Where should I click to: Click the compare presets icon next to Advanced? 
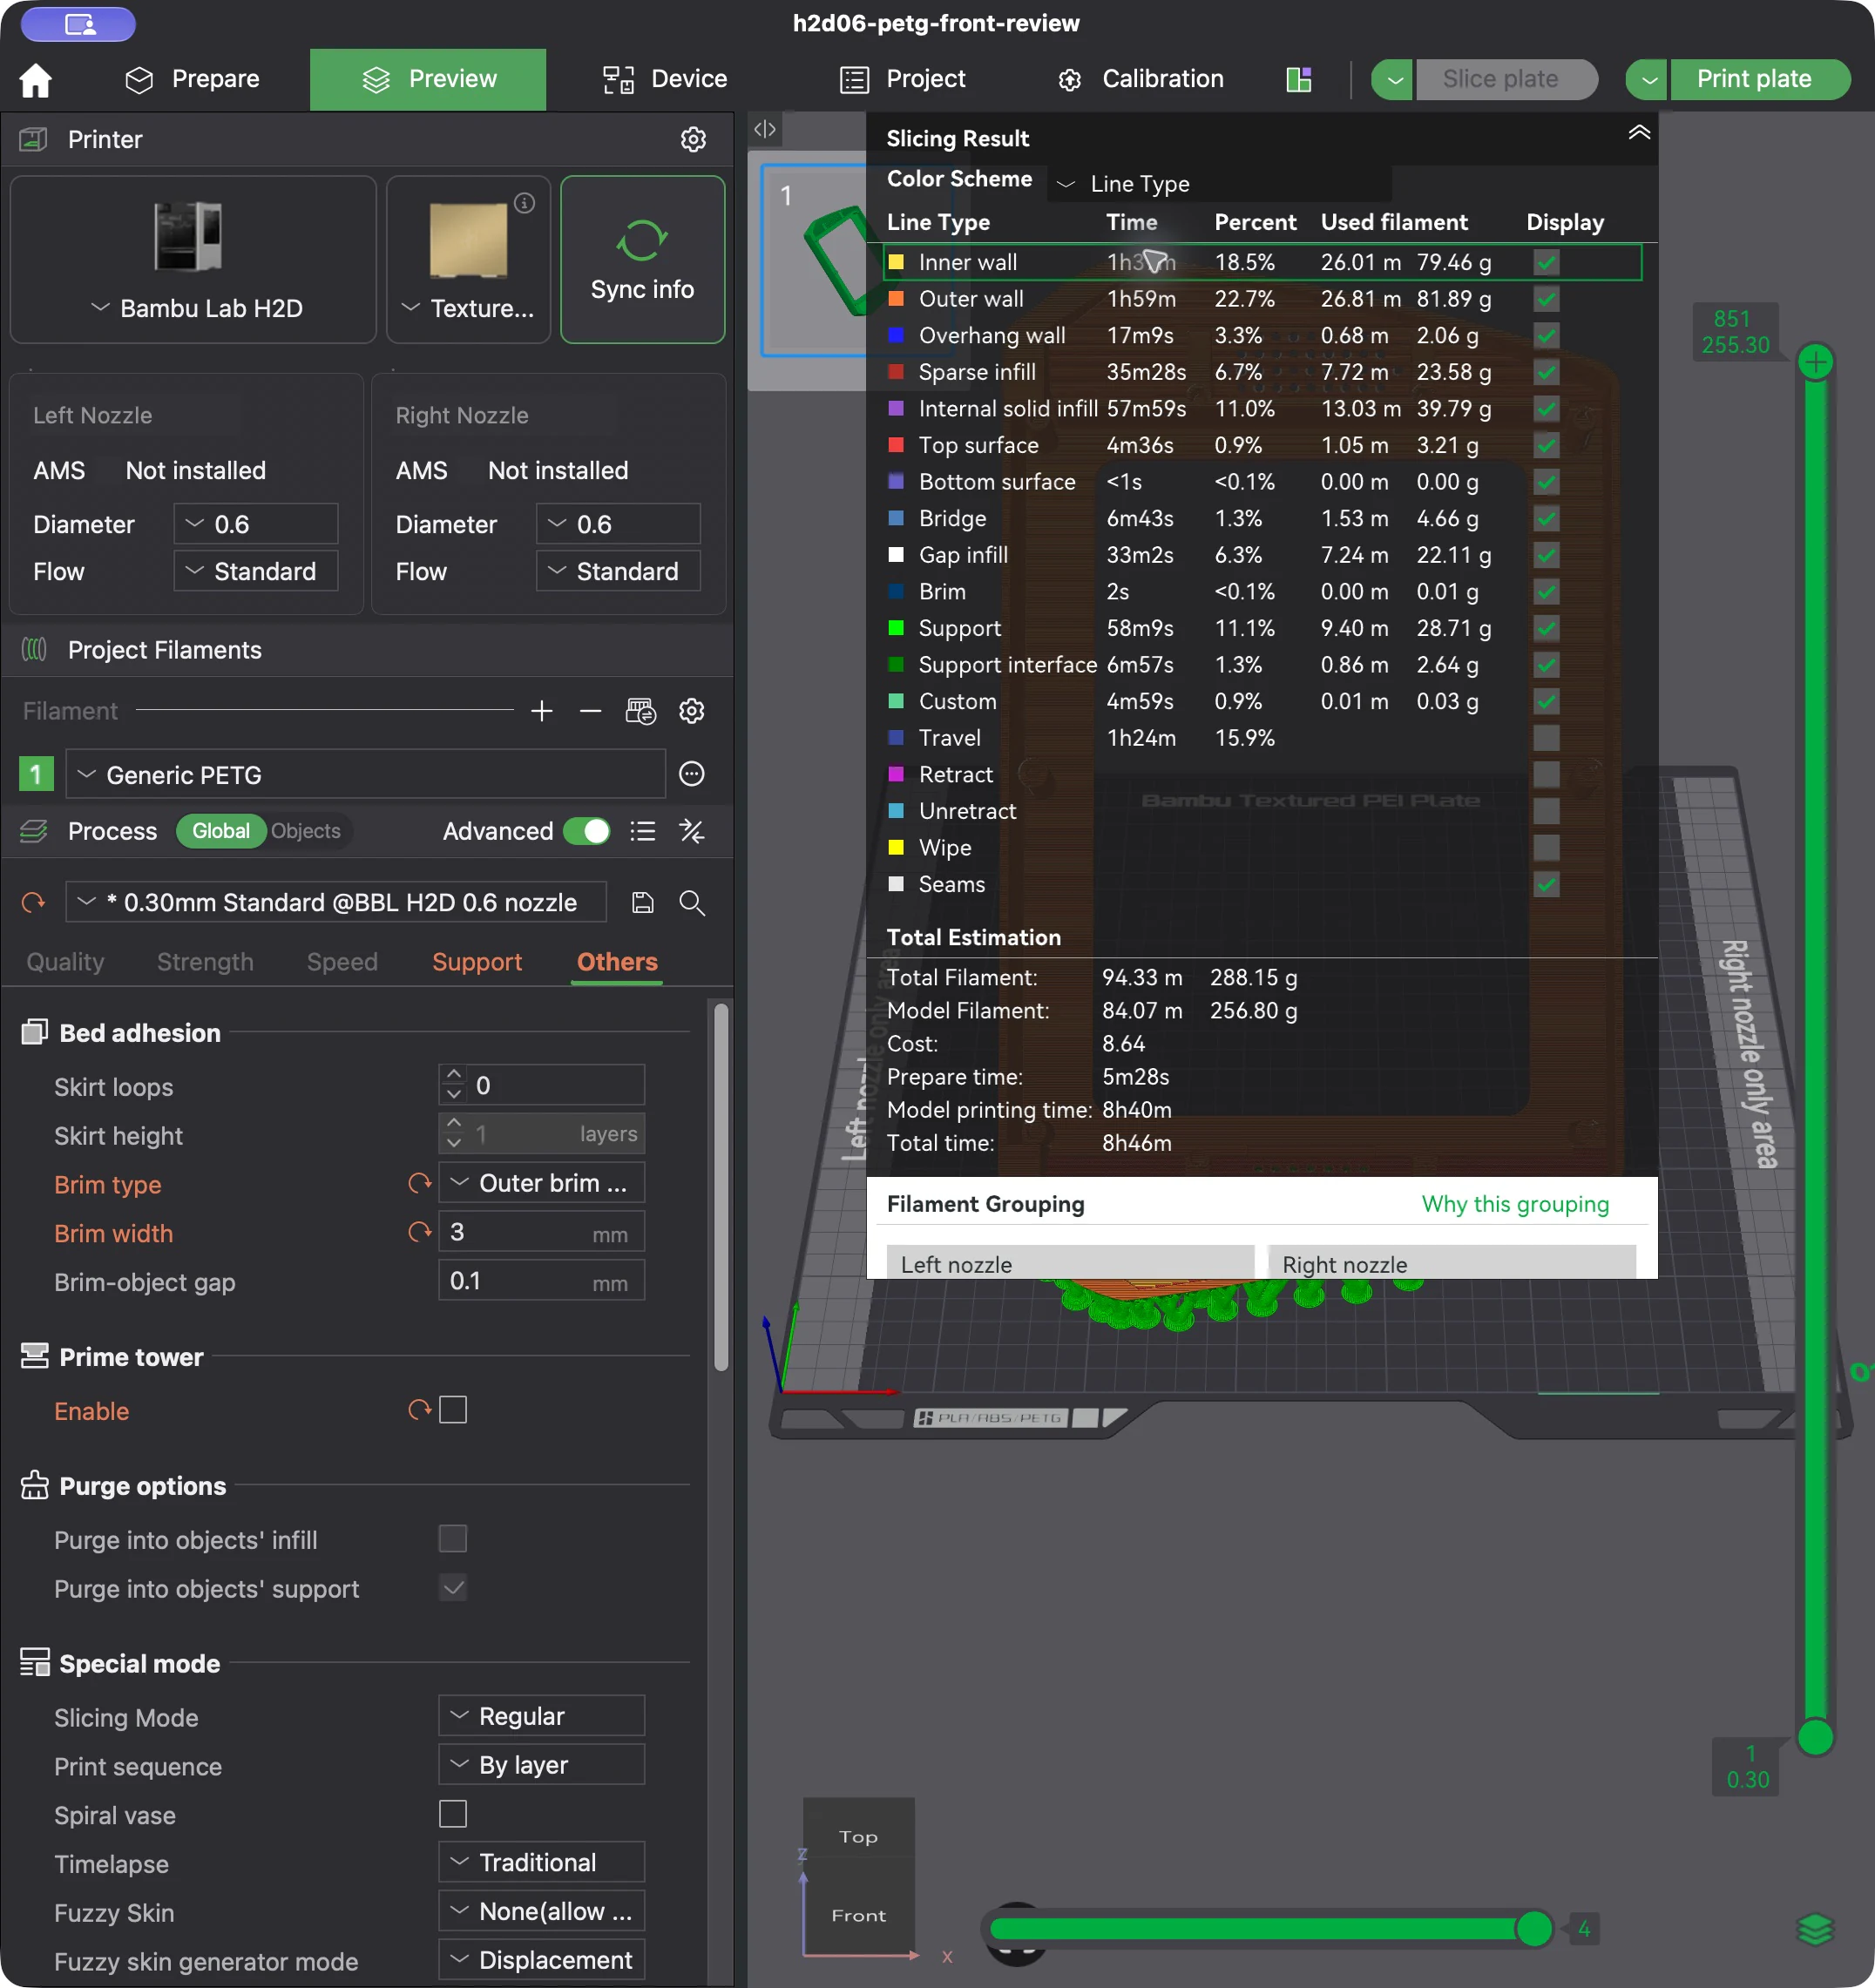tap(692, 831)
